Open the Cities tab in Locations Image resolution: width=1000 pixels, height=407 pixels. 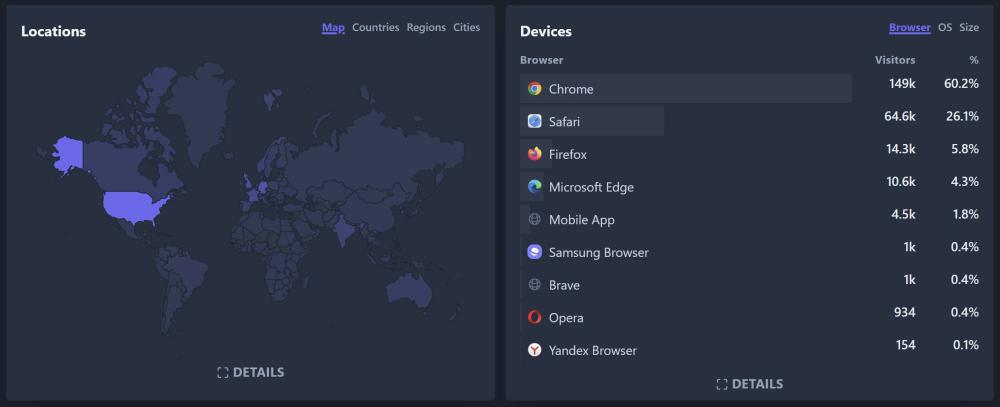466,28
